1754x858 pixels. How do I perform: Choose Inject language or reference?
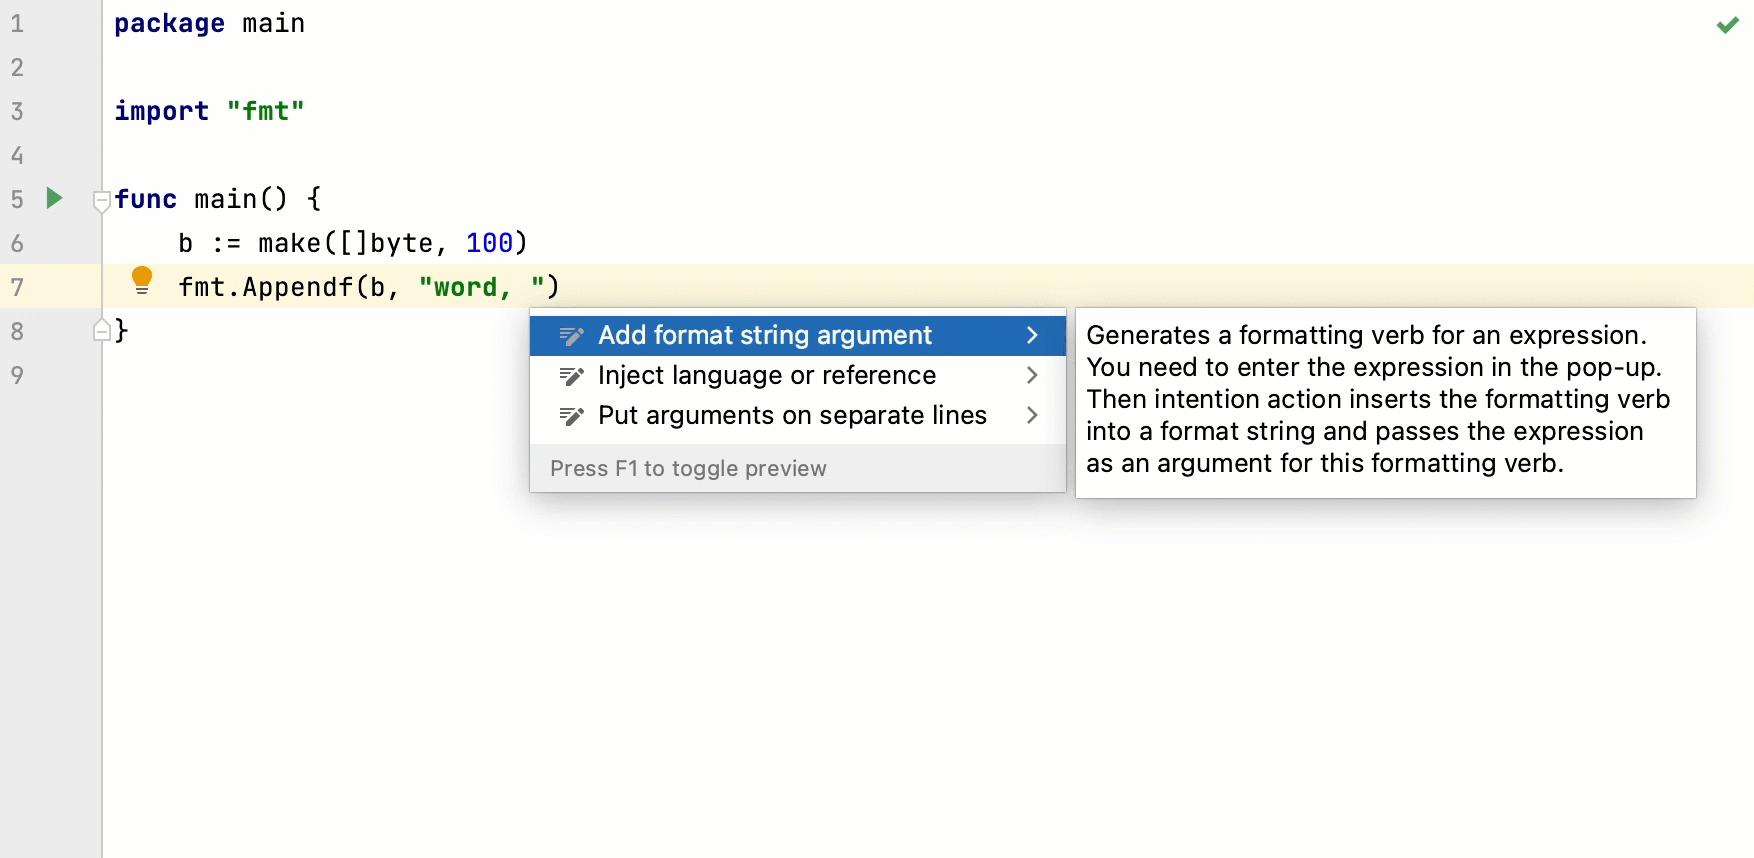[x=767, y=376]
